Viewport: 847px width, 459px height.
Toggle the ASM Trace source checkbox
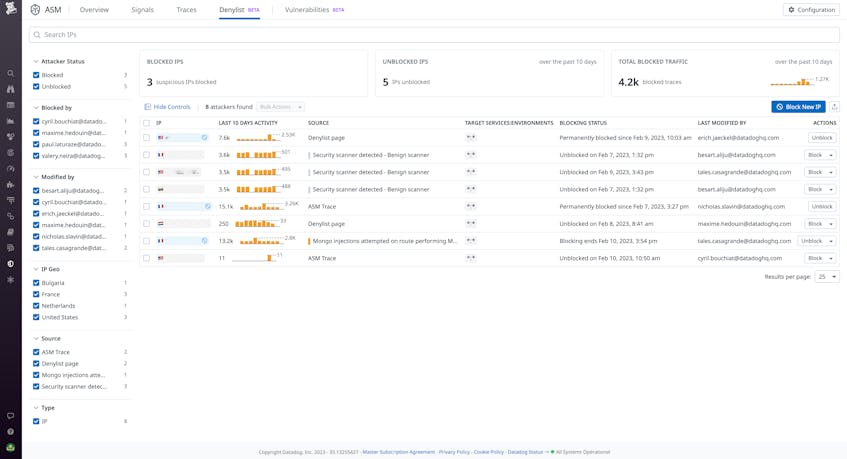tap(36, 352)
